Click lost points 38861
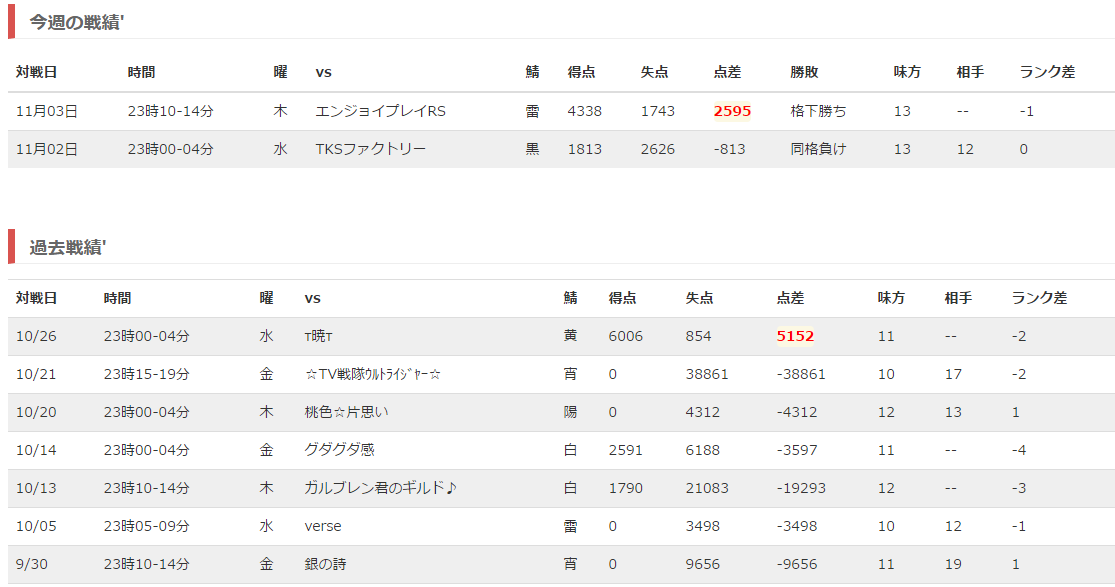 pyautogui.click(x=707, y=374)
